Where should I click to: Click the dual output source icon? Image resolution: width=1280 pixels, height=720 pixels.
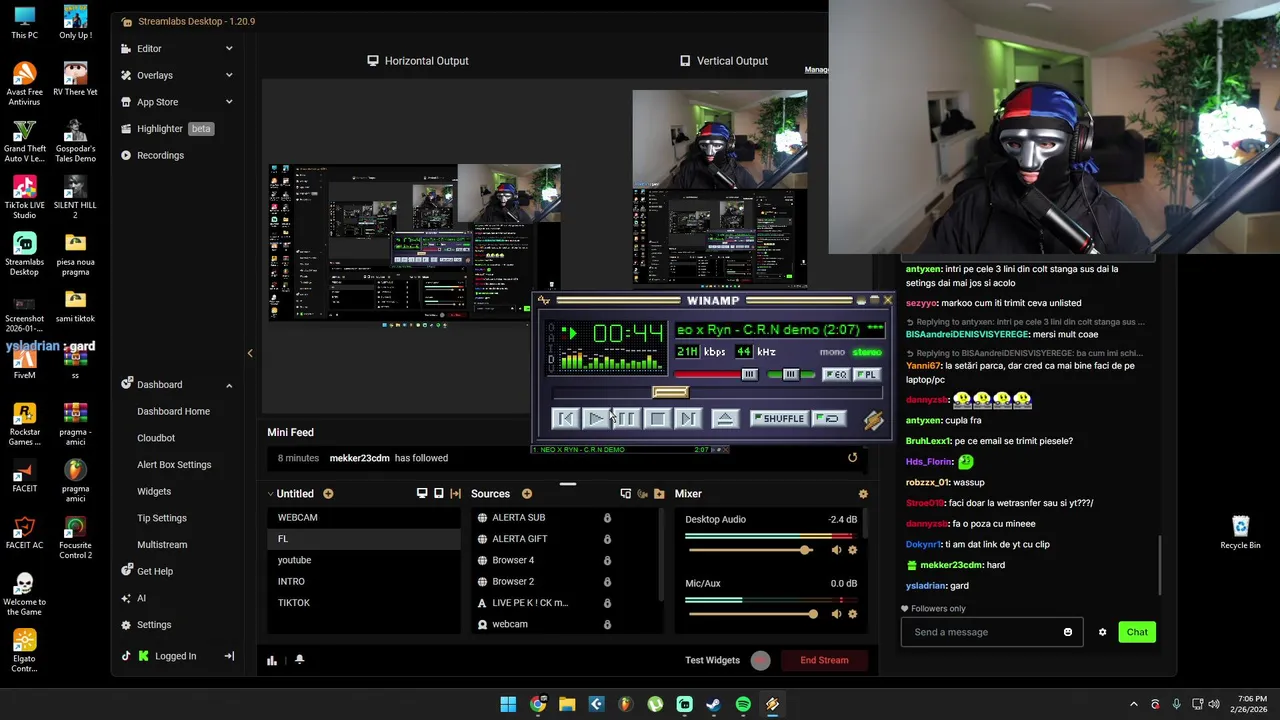point(626,494)
